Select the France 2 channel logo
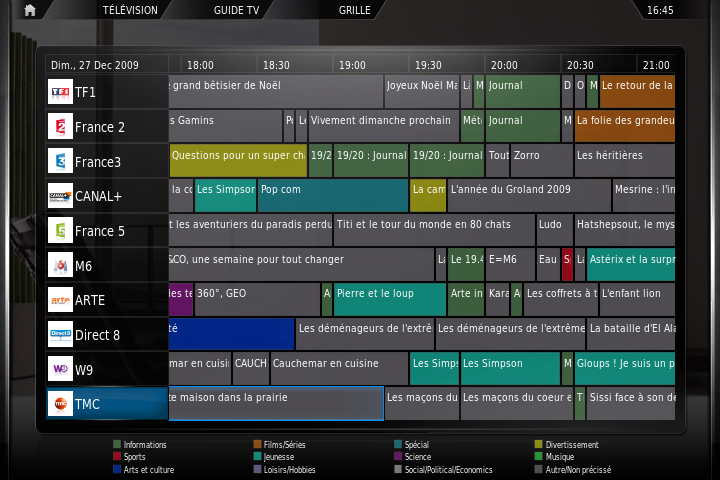This screenshot has width=720, height=480. (x=60, y=127)
